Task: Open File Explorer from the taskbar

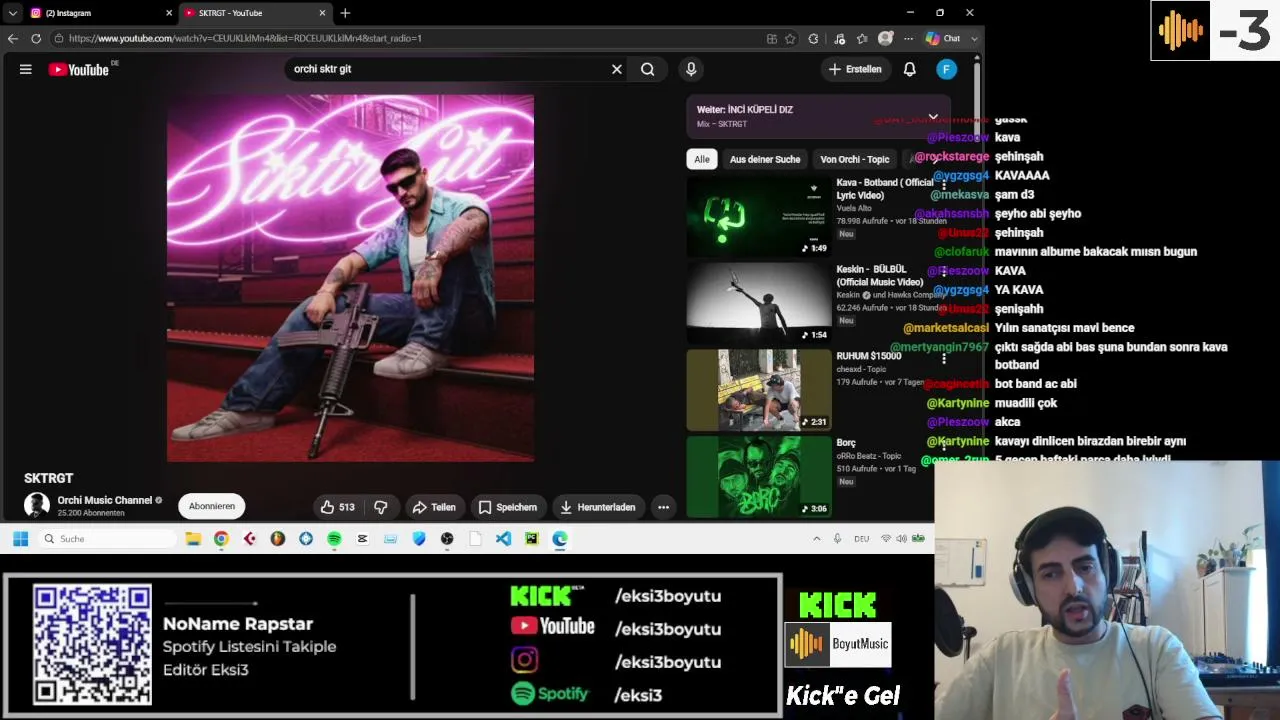Action: pos(193,538)
